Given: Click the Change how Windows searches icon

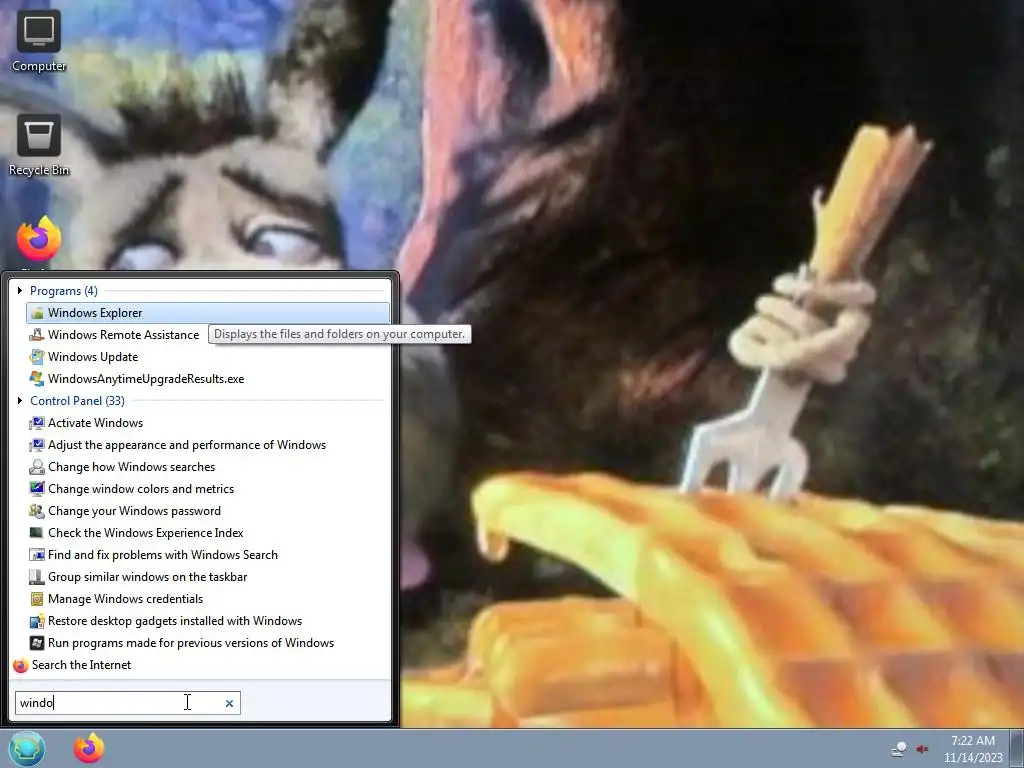Looking at the screenshot, I should click(37, 467).
